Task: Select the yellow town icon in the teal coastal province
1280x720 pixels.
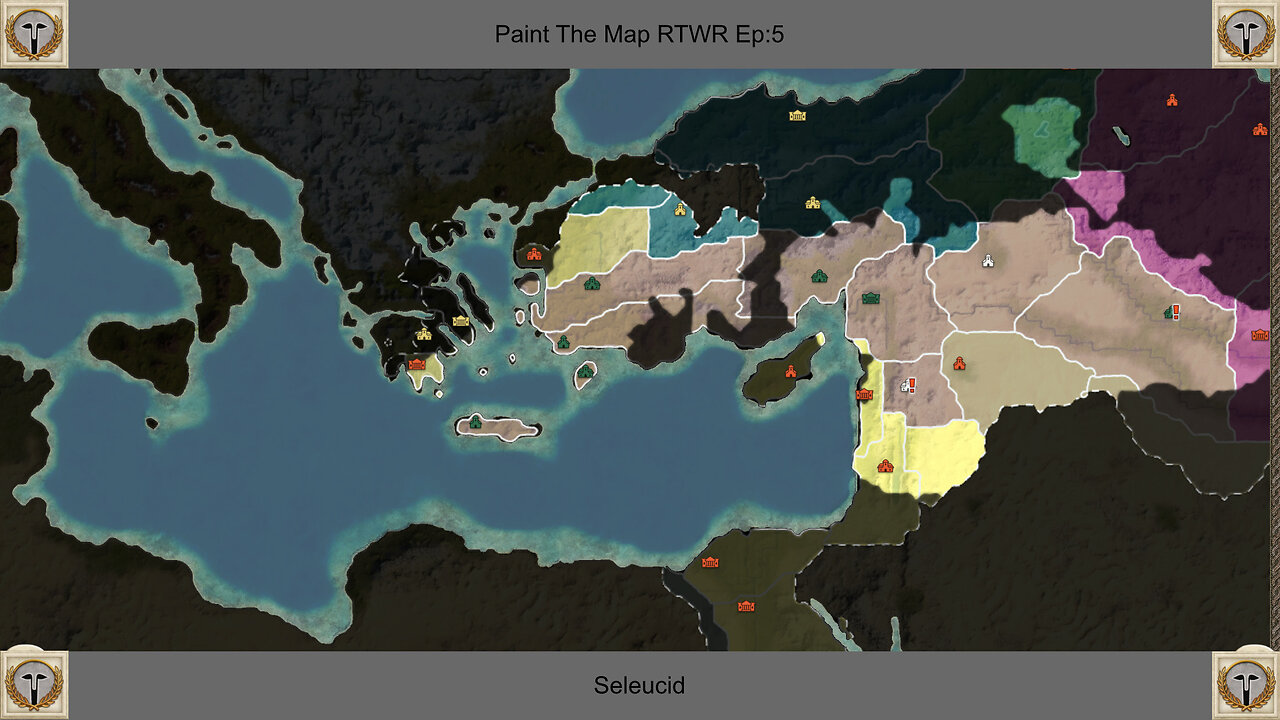Action: pos(681,209)
